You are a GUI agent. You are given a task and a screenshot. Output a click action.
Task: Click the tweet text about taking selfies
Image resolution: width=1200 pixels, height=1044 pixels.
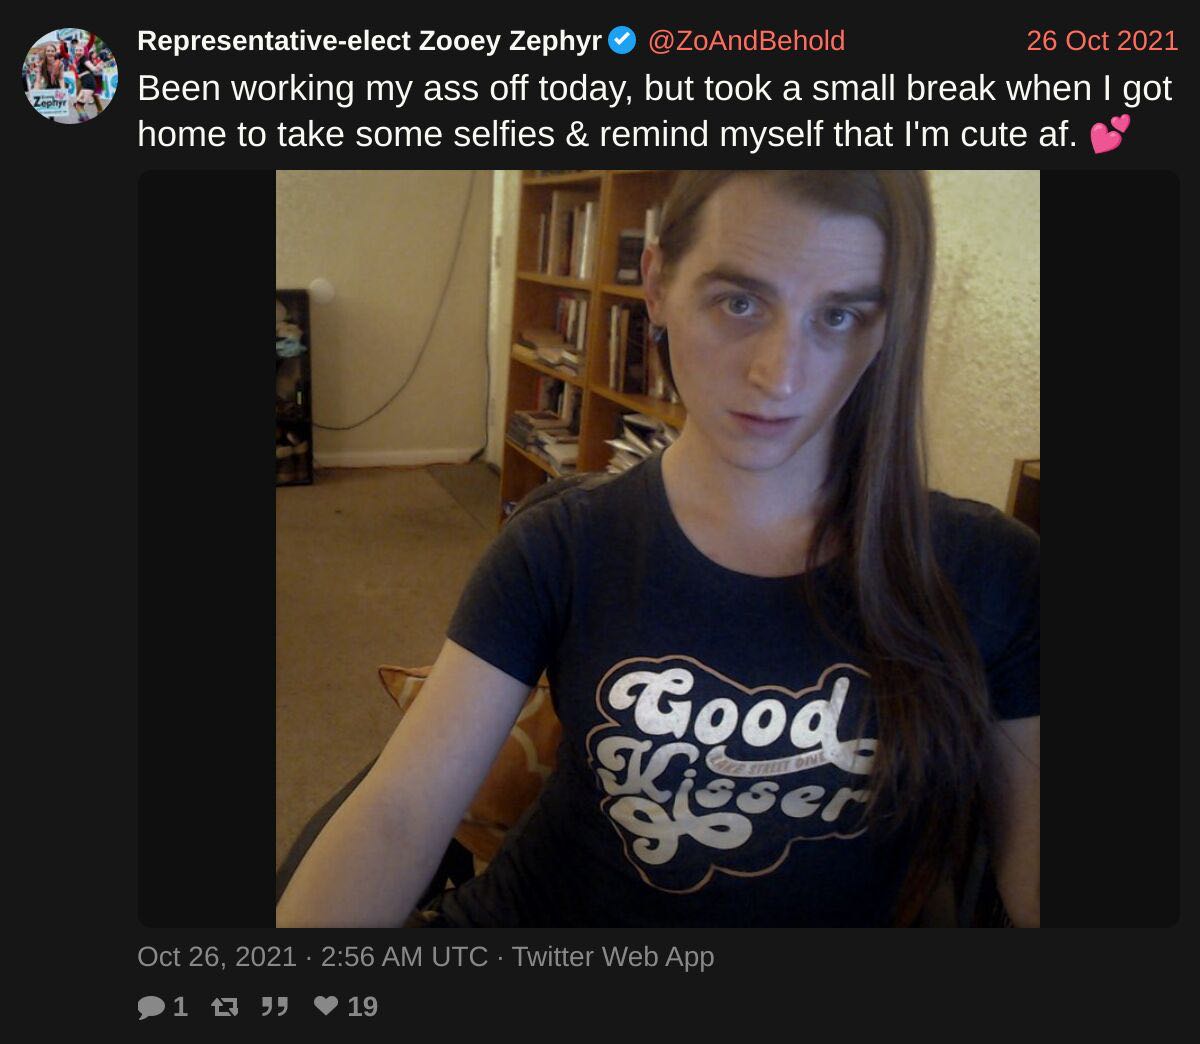(654, 110)
